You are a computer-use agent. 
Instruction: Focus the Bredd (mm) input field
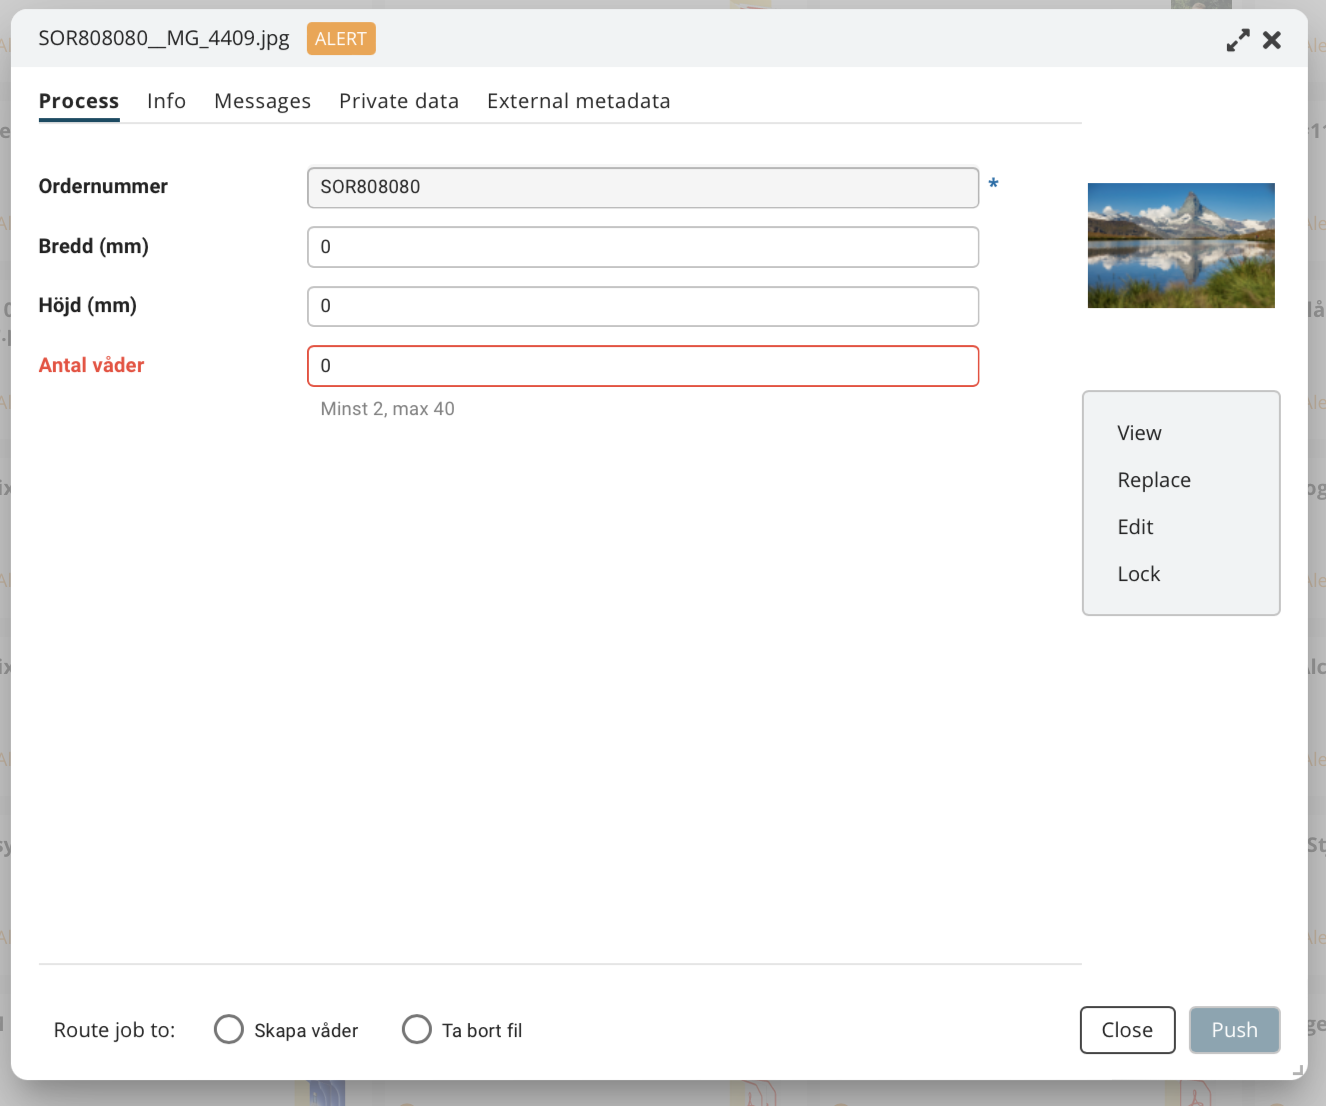642,247
